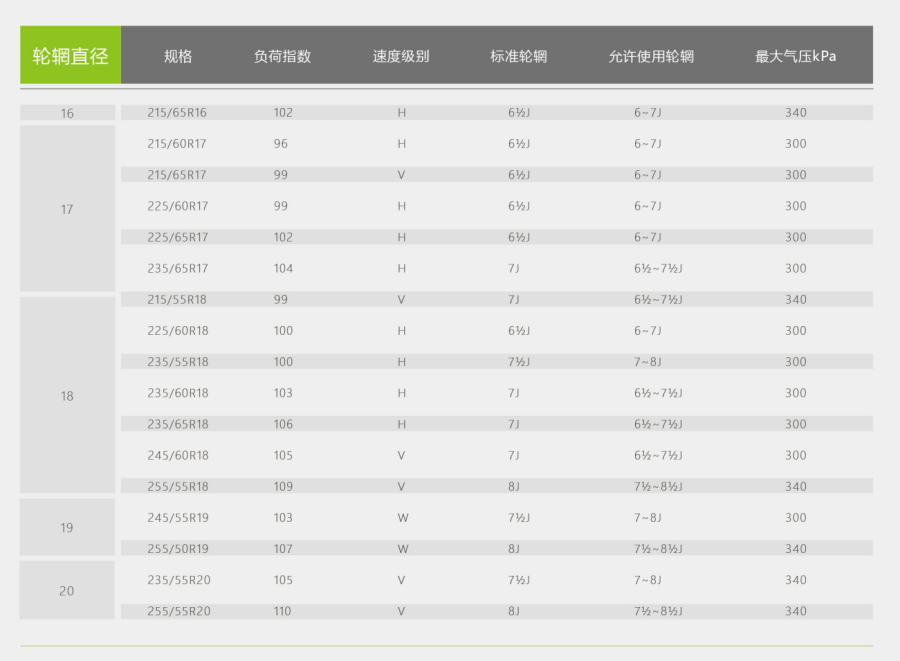Click the spec 245/55R19

(x=177, y=518)
